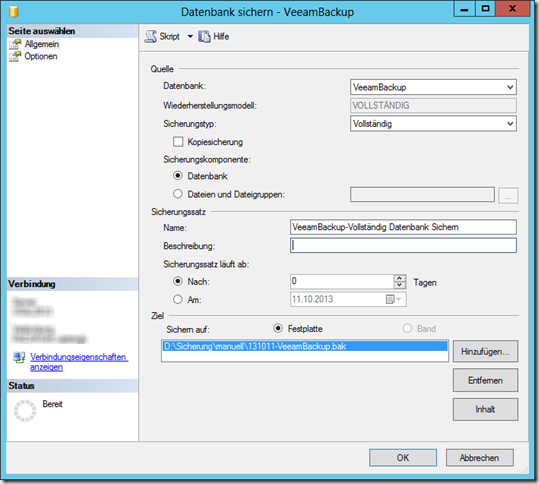539x484 pixels.
Task: Click the Beschreibung input field
Action: [403, 245]
